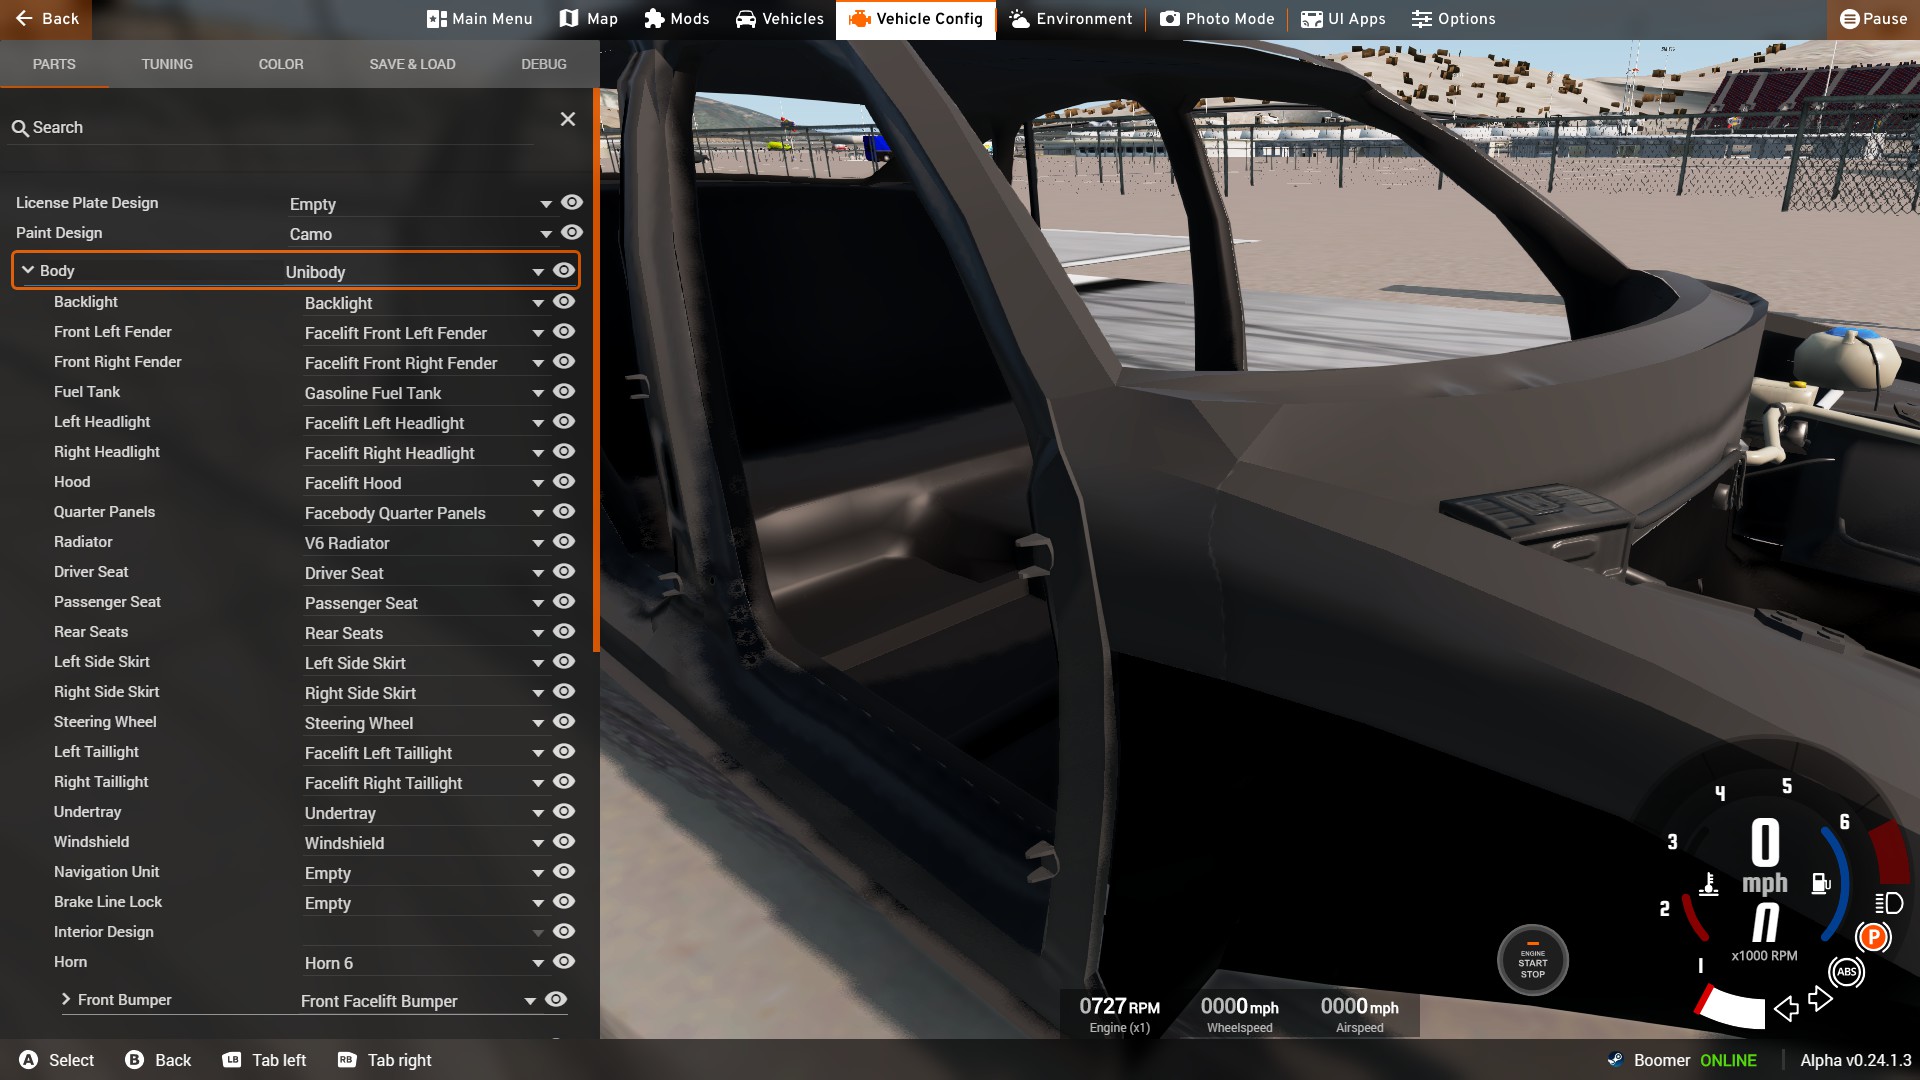Open the Vehicles selector

coord(779,19)
